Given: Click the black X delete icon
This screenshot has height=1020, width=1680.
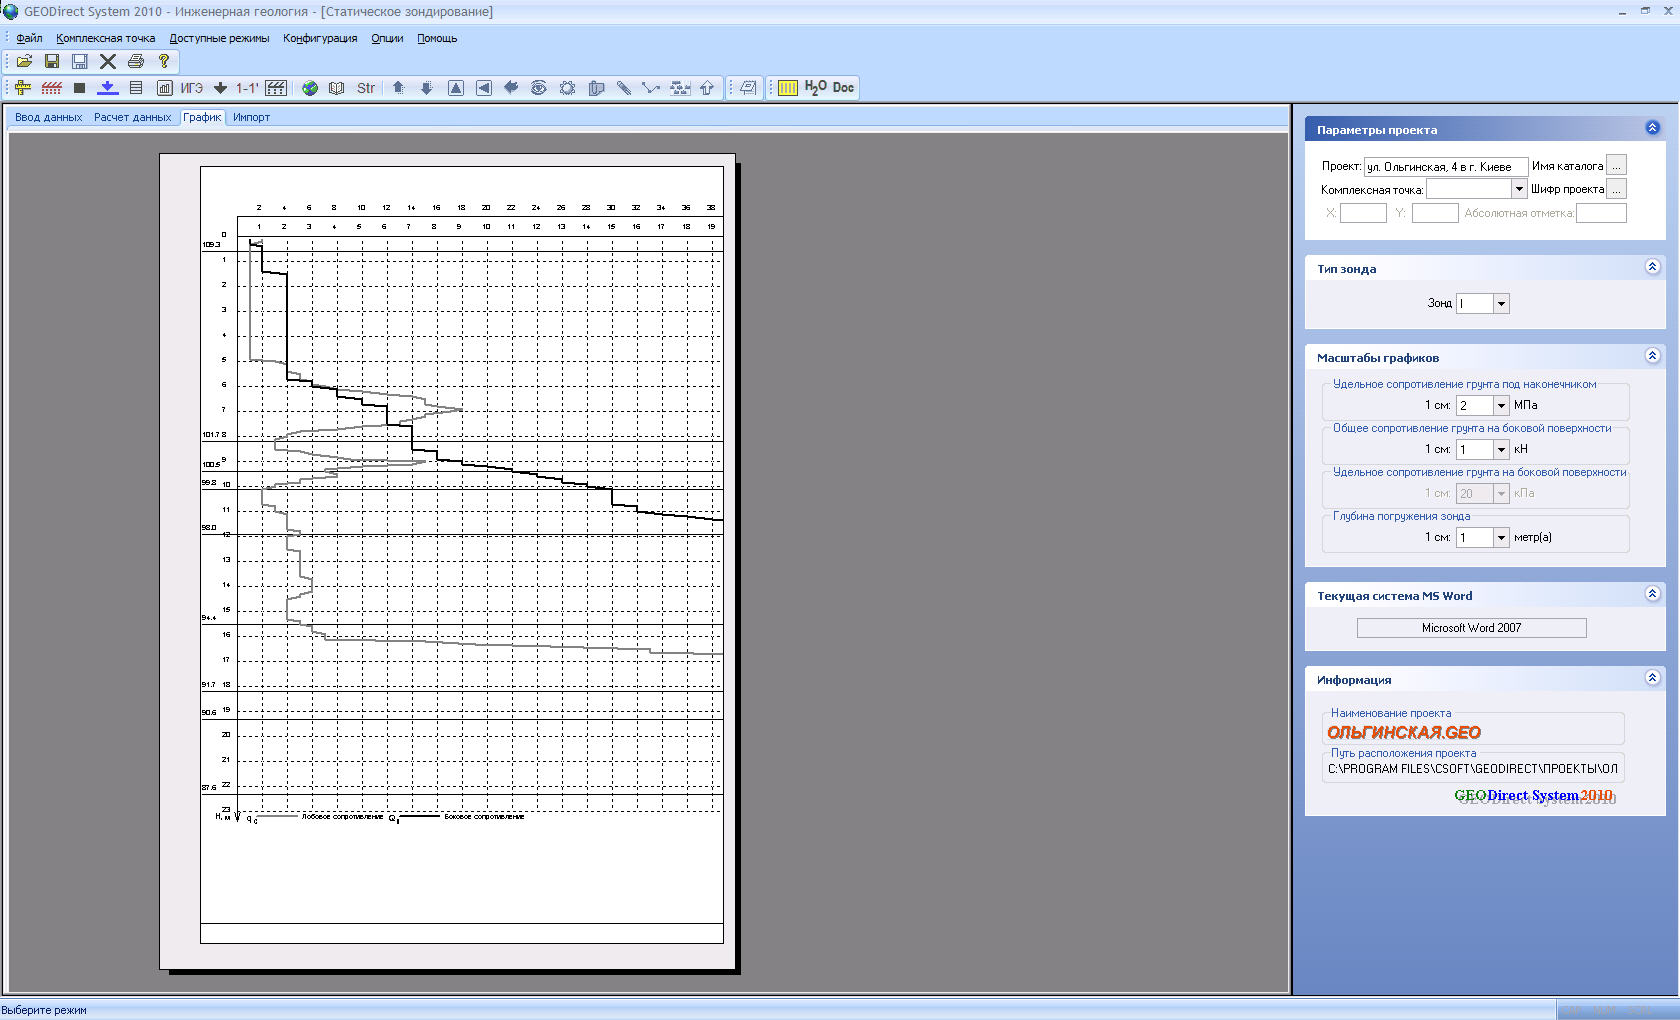Looking at the screenshot, I should 108,61.
